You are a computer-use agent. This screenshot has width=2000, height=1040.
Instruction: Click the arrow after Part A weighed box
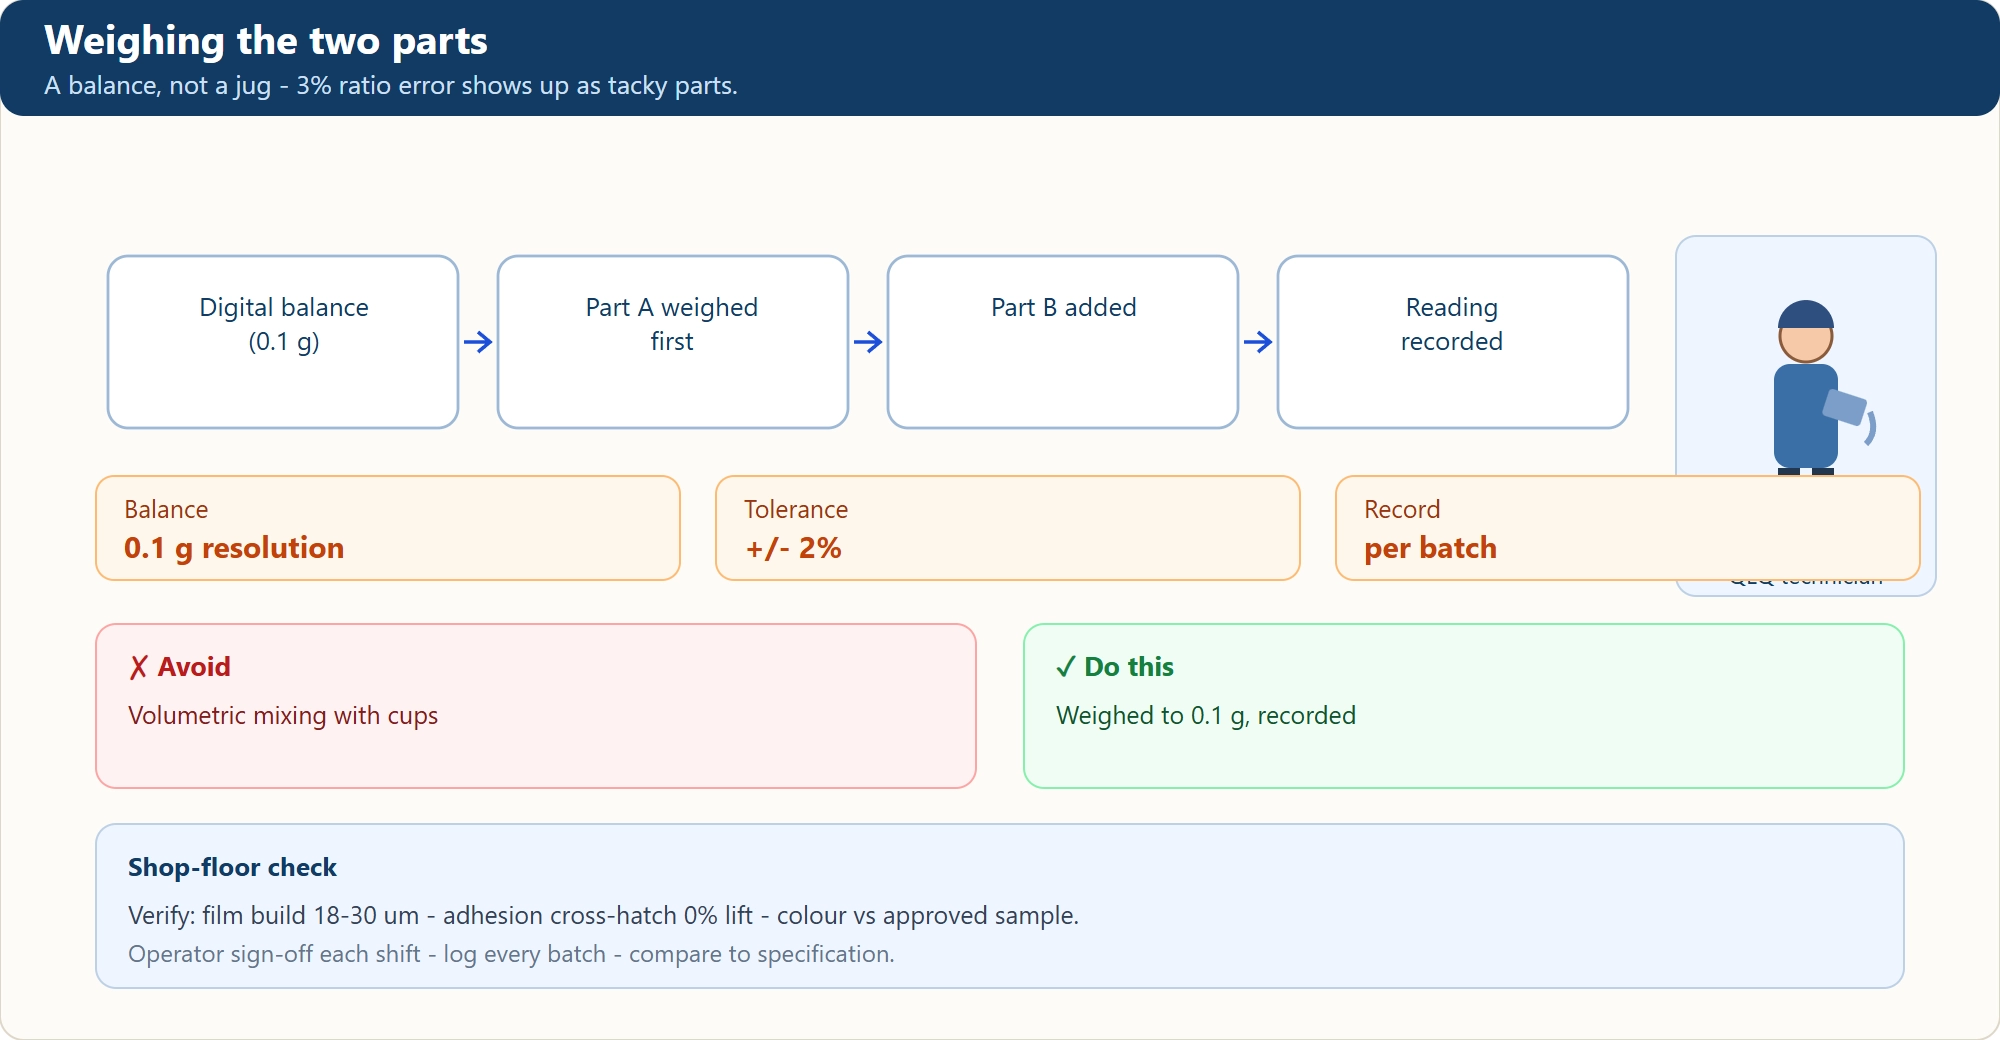(x=868, y=342)
